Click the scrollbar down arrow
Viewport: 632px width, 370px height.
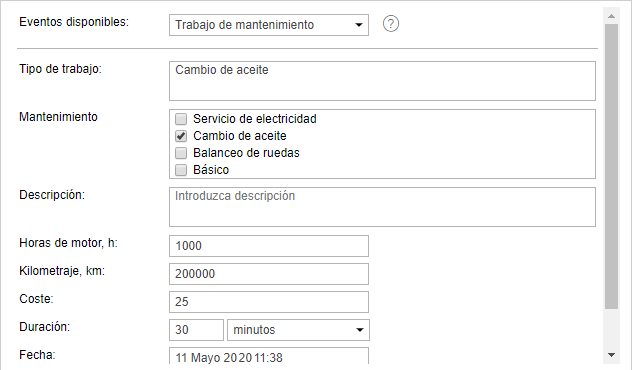tap(611, 355)
